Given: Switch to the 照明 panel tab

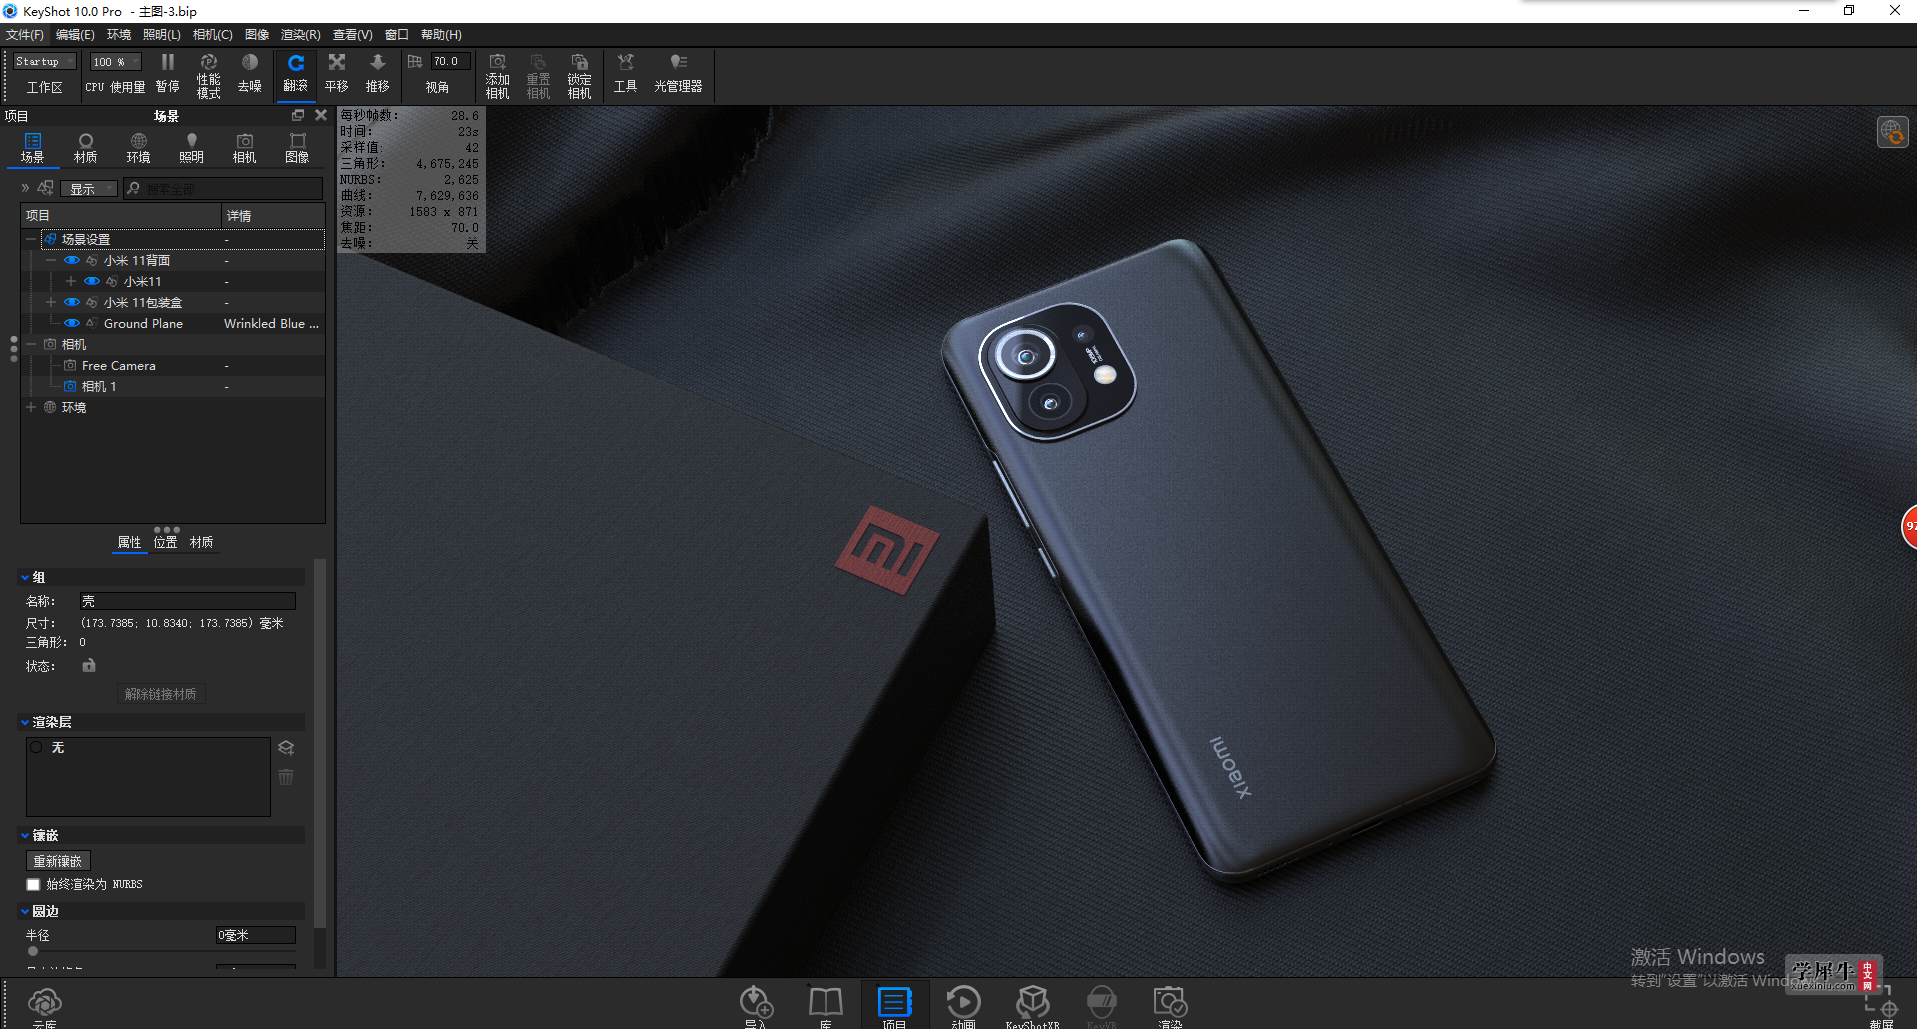Looking at the screenshot, I should [192, 148].
